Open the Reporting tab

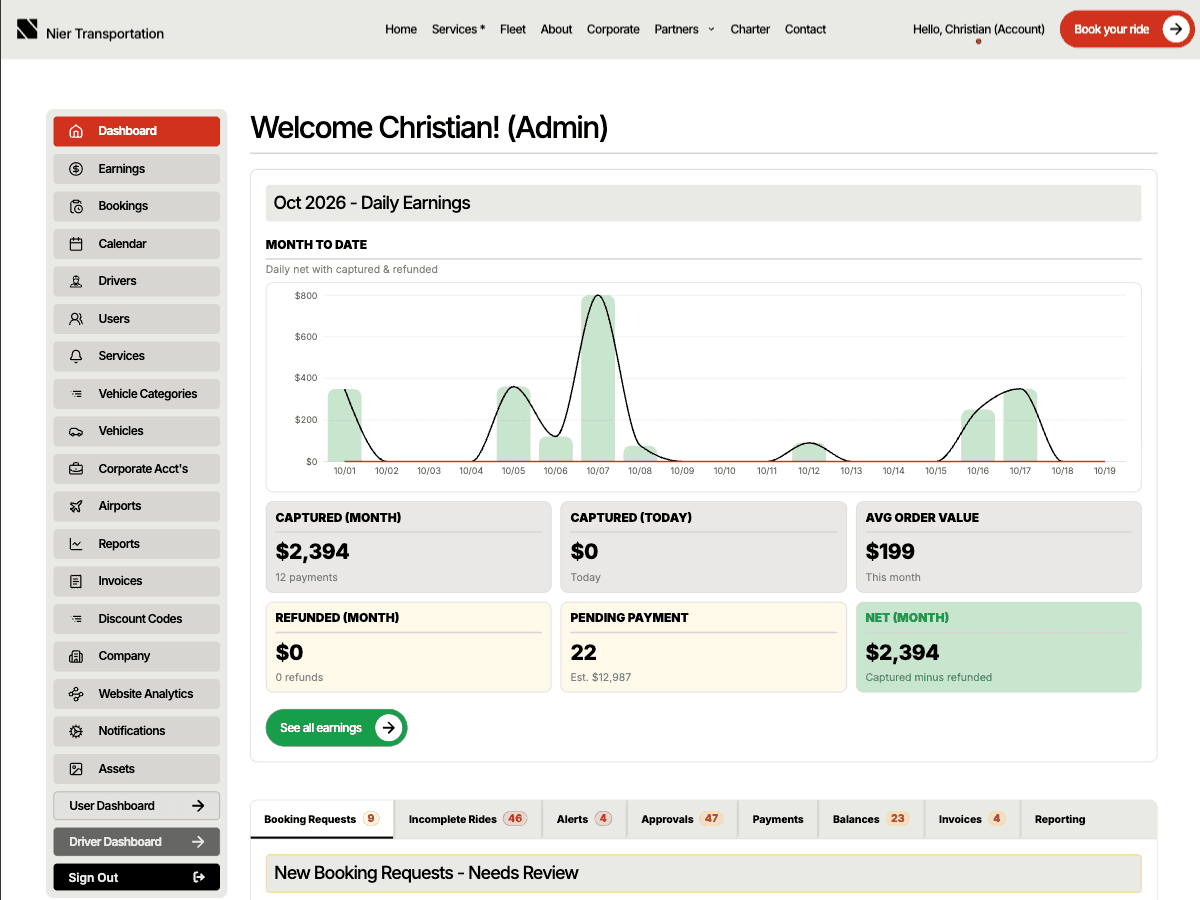[x=1060, y=819]
